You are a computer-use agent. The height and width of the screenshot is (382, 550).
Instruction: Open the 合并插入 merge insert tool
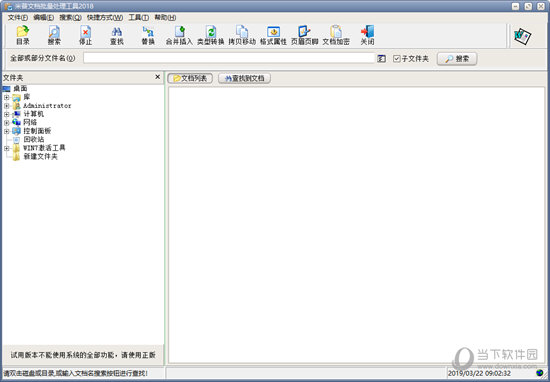click(x=179, y=35)
